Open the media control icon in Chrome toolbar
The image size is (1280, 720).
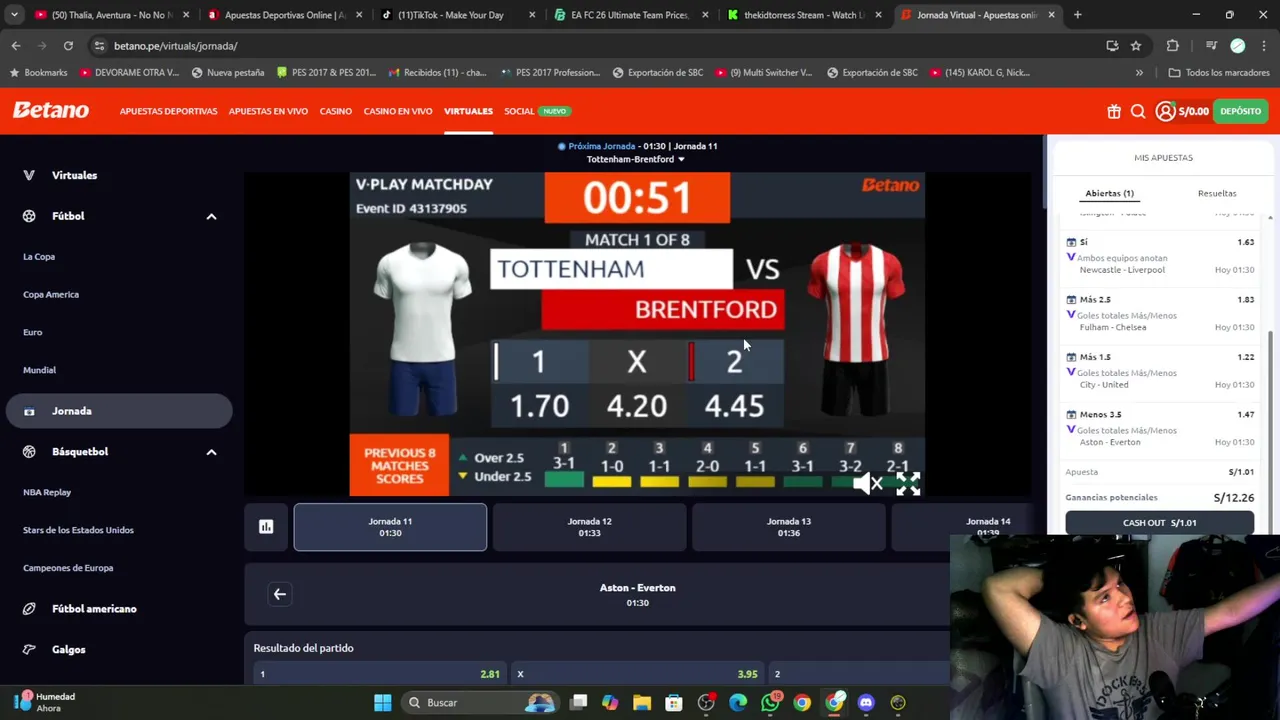[1211, 46]
